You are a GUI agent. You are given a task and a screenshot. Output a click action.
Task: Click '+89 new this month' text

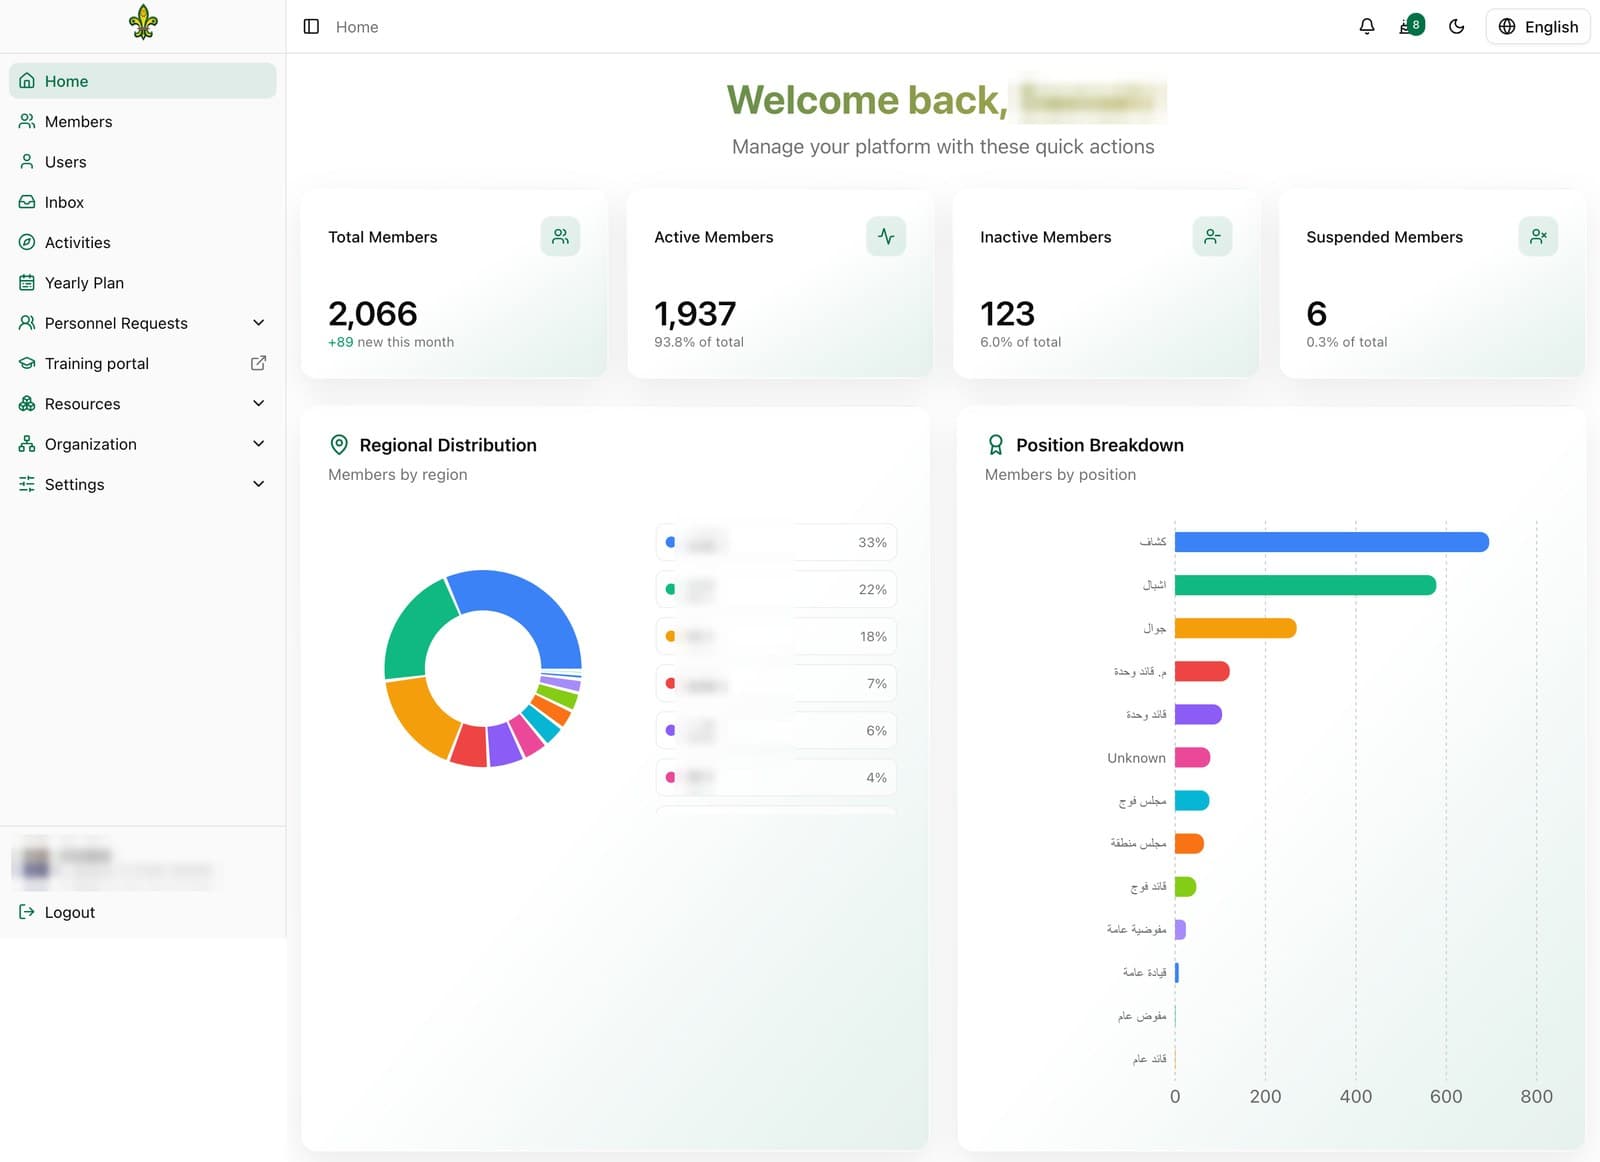coord(391,342)
